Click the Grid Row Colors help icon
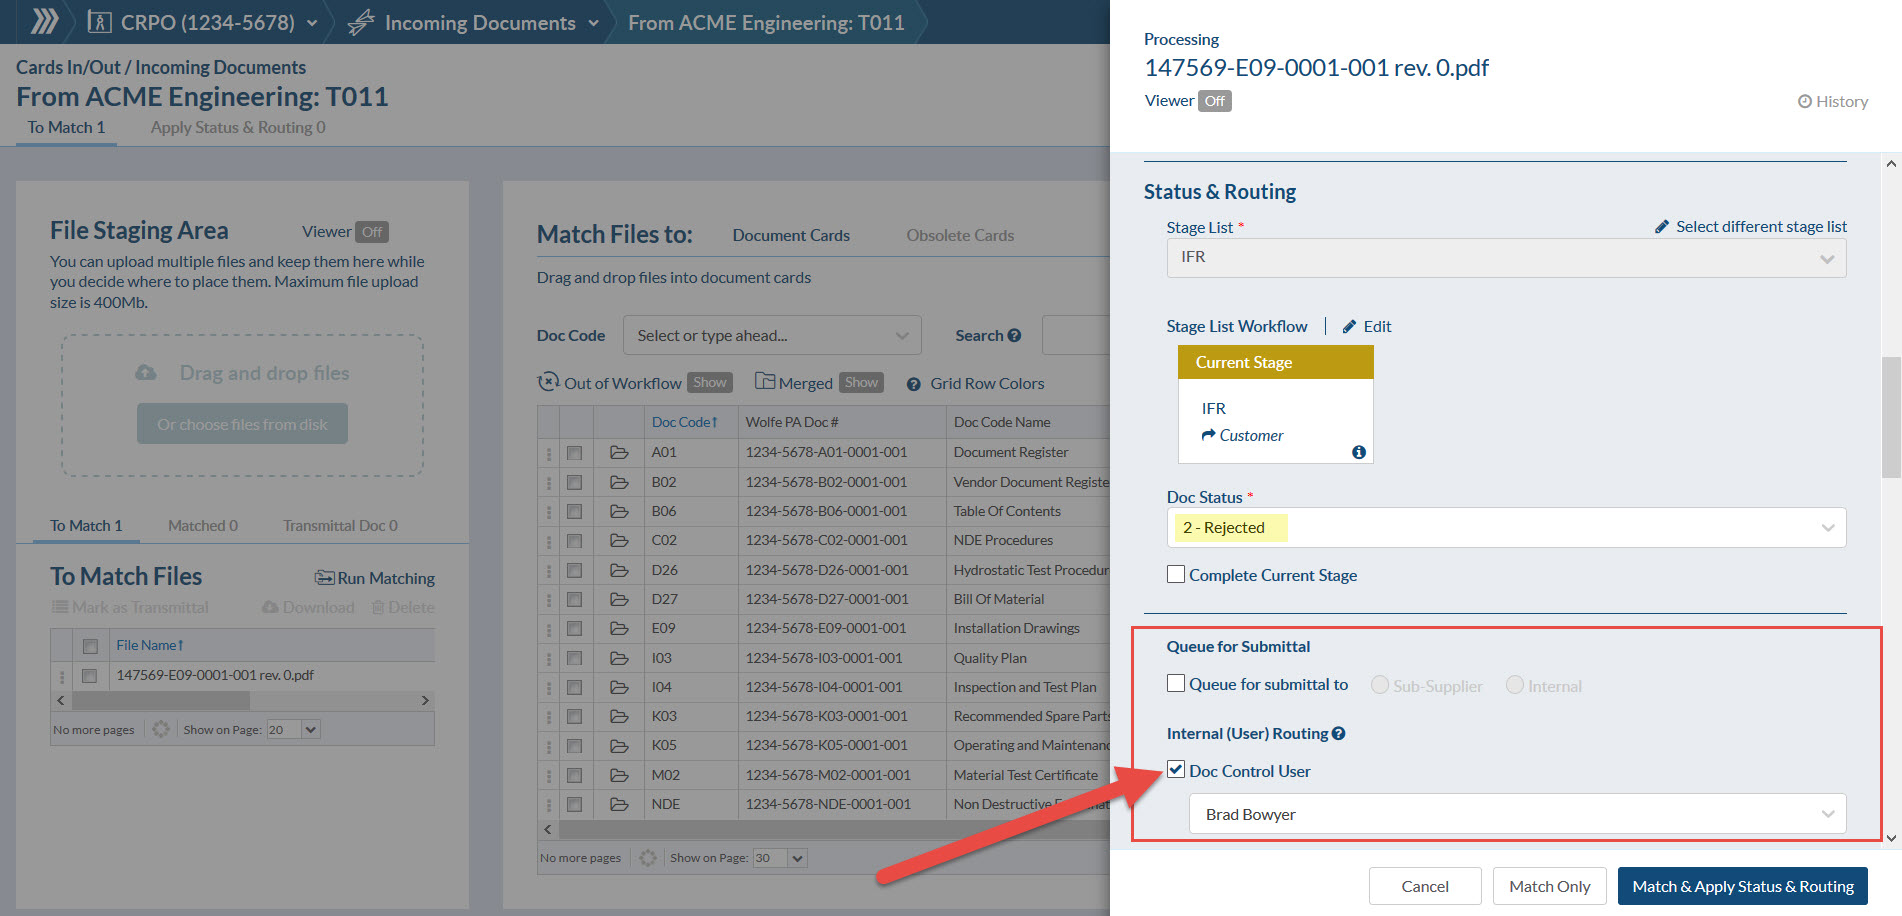The height and width of the screenshot is (916, 1902). (x=913, y=384)
